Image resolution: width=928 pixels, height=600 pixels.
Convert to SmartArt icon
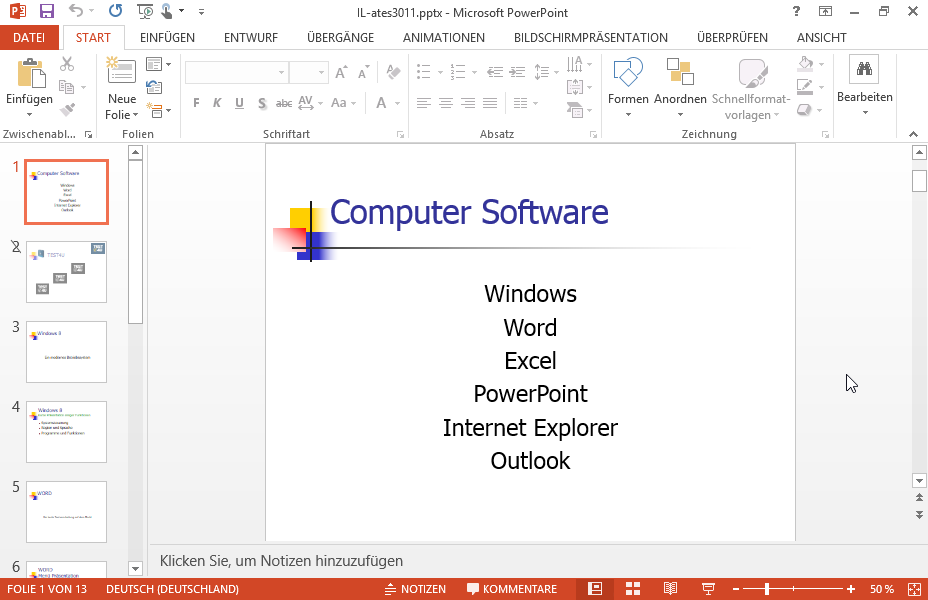click(x=575, y=109)
